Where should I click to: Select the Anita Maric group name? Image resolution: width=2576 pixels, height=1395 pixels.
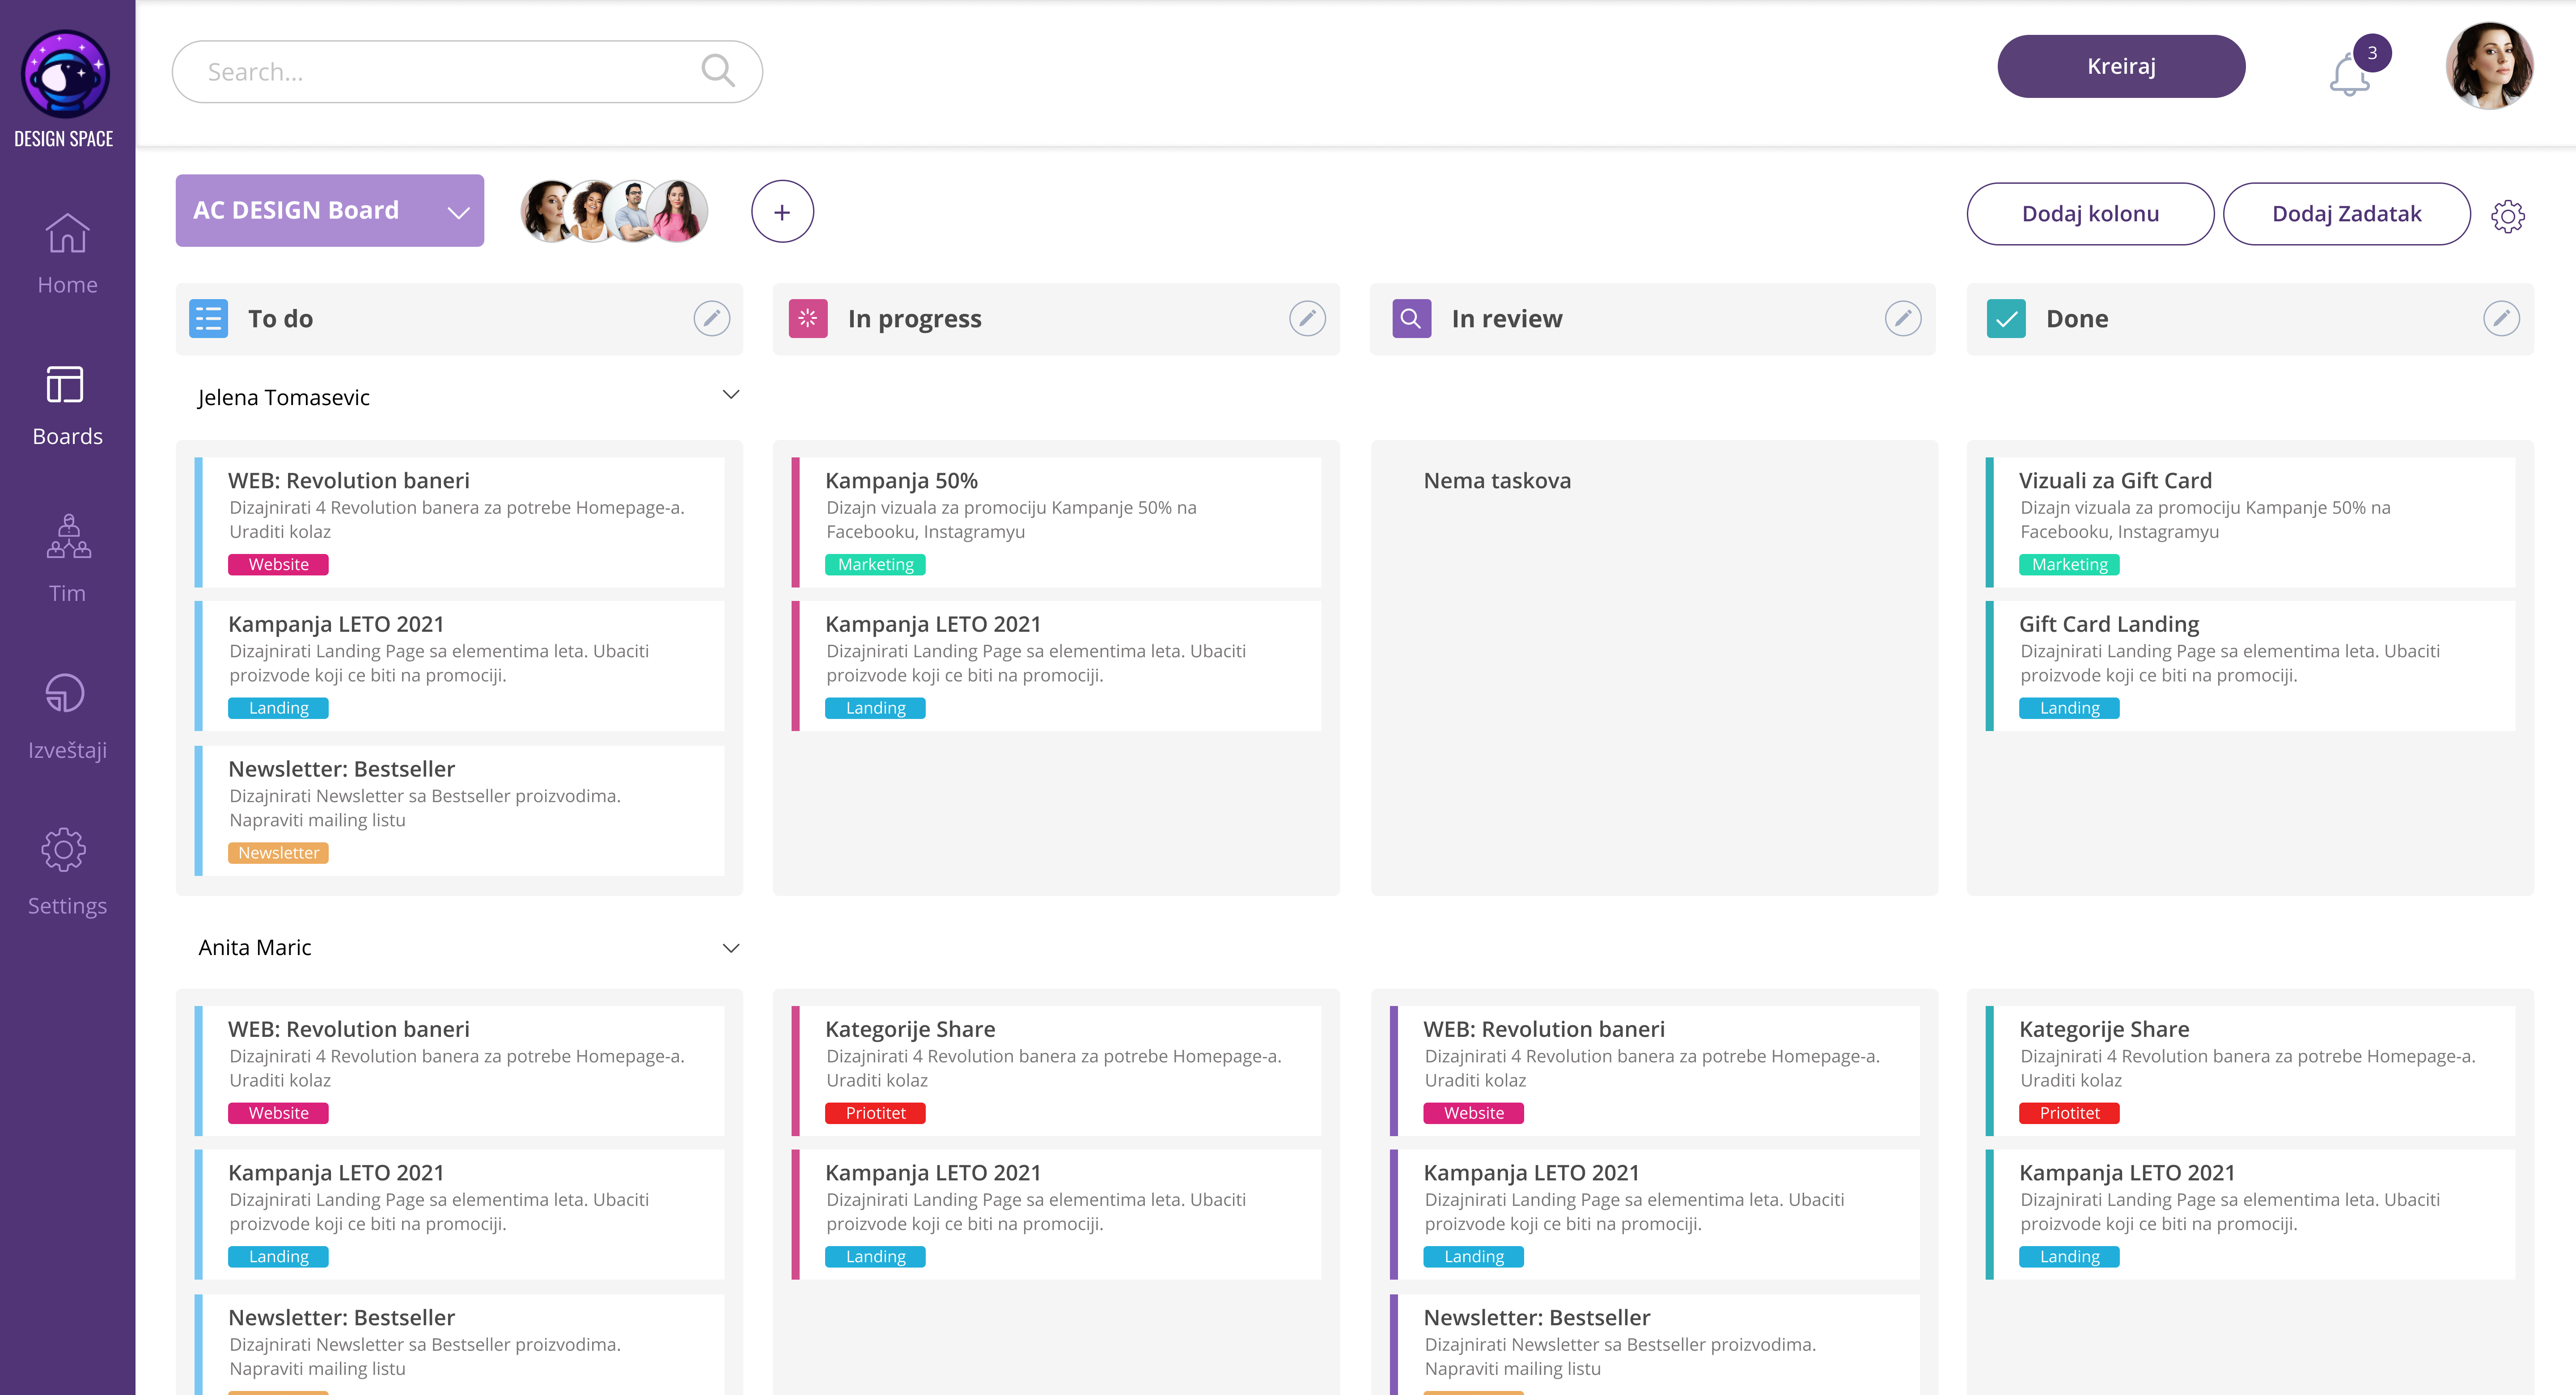[x=255, y=948]
